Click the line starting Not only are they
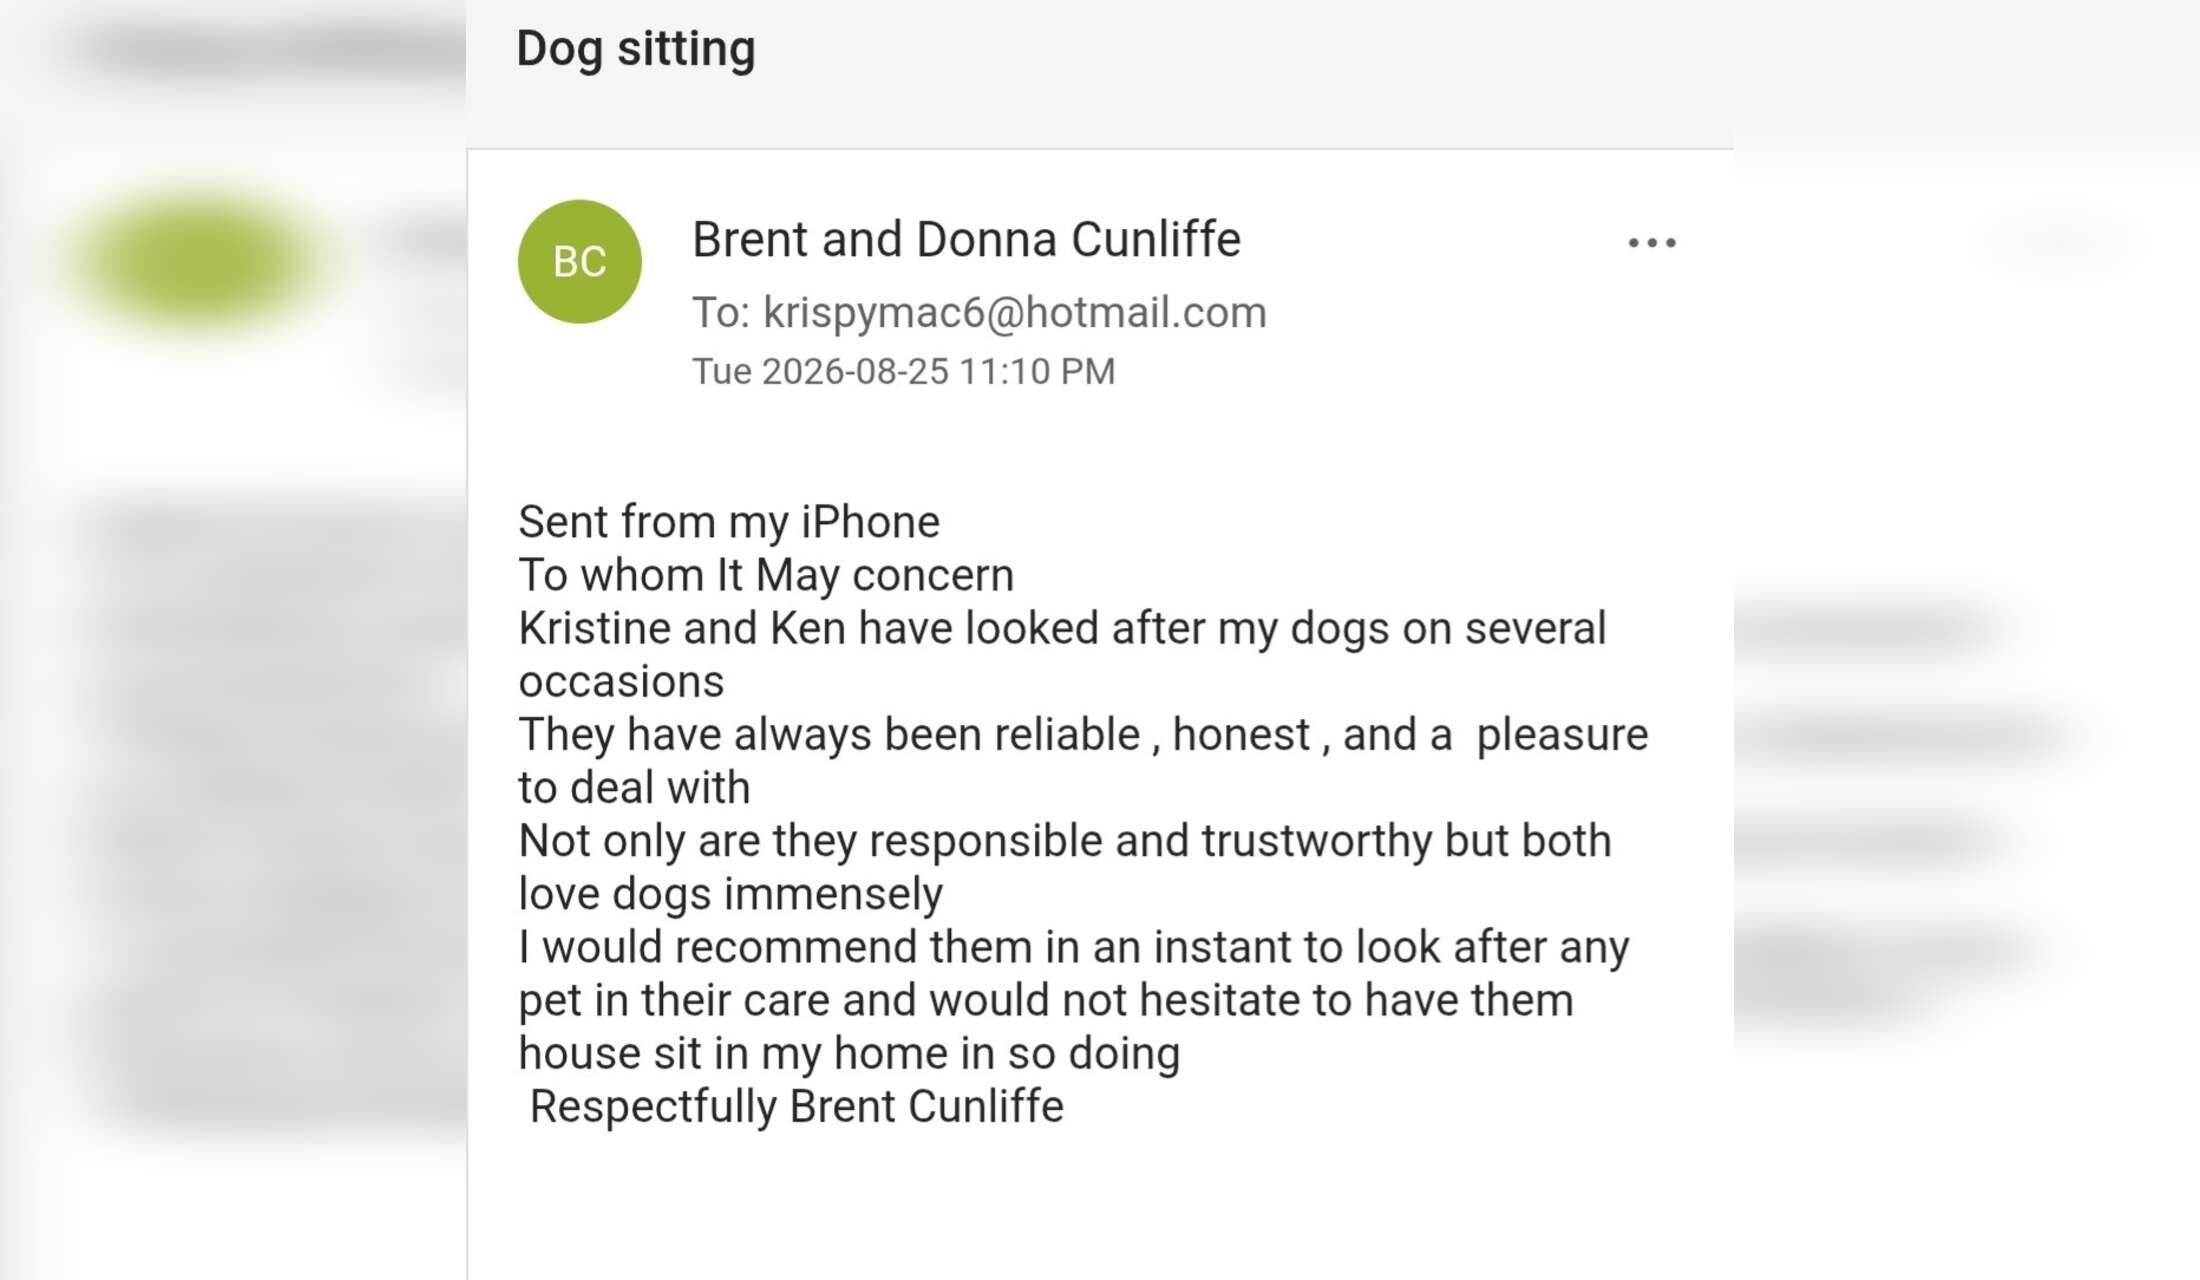 [1065, 841]
